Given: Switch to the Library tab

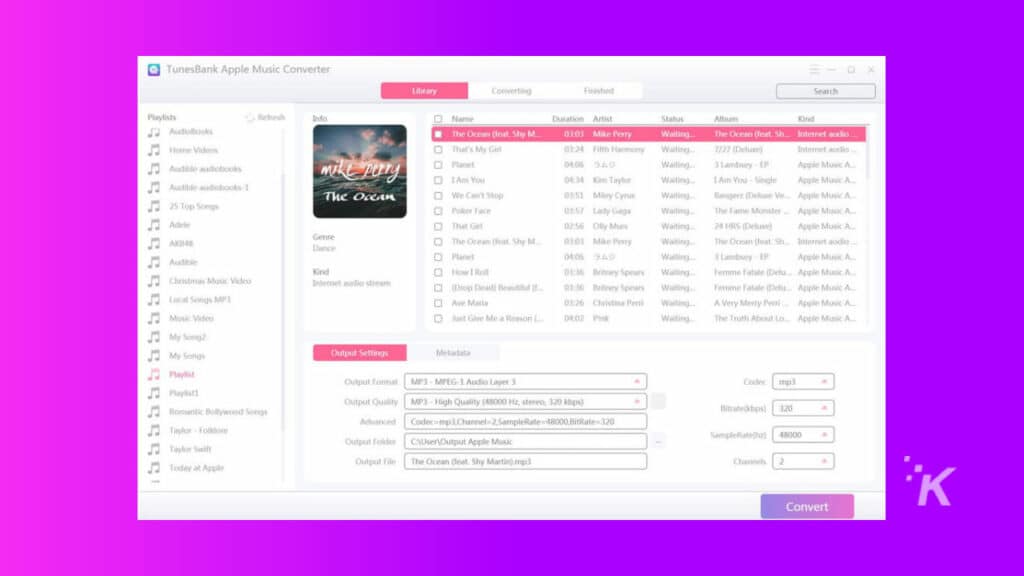Looking at the screenshot, I should point(424,91).
